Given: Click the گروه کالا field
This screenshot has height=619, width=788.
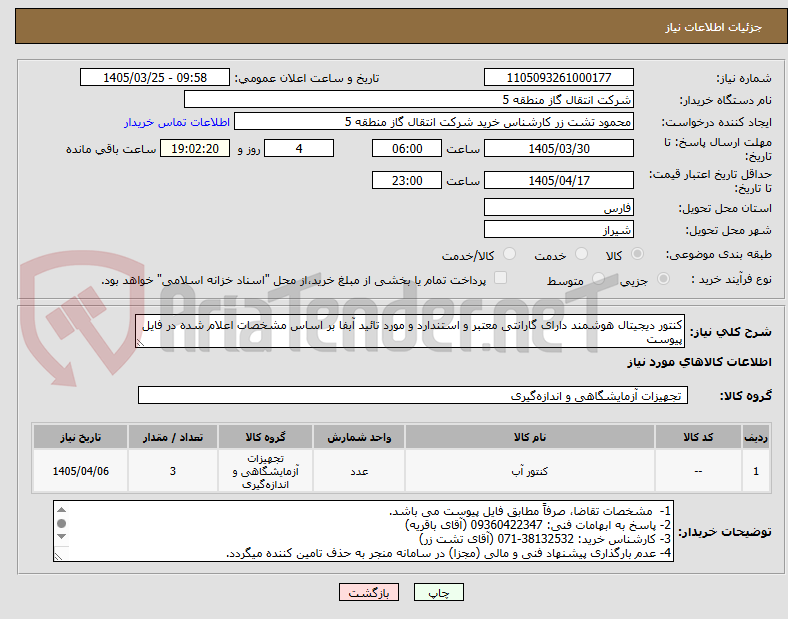Looking at the screenshot, I should tap(413, 395).
